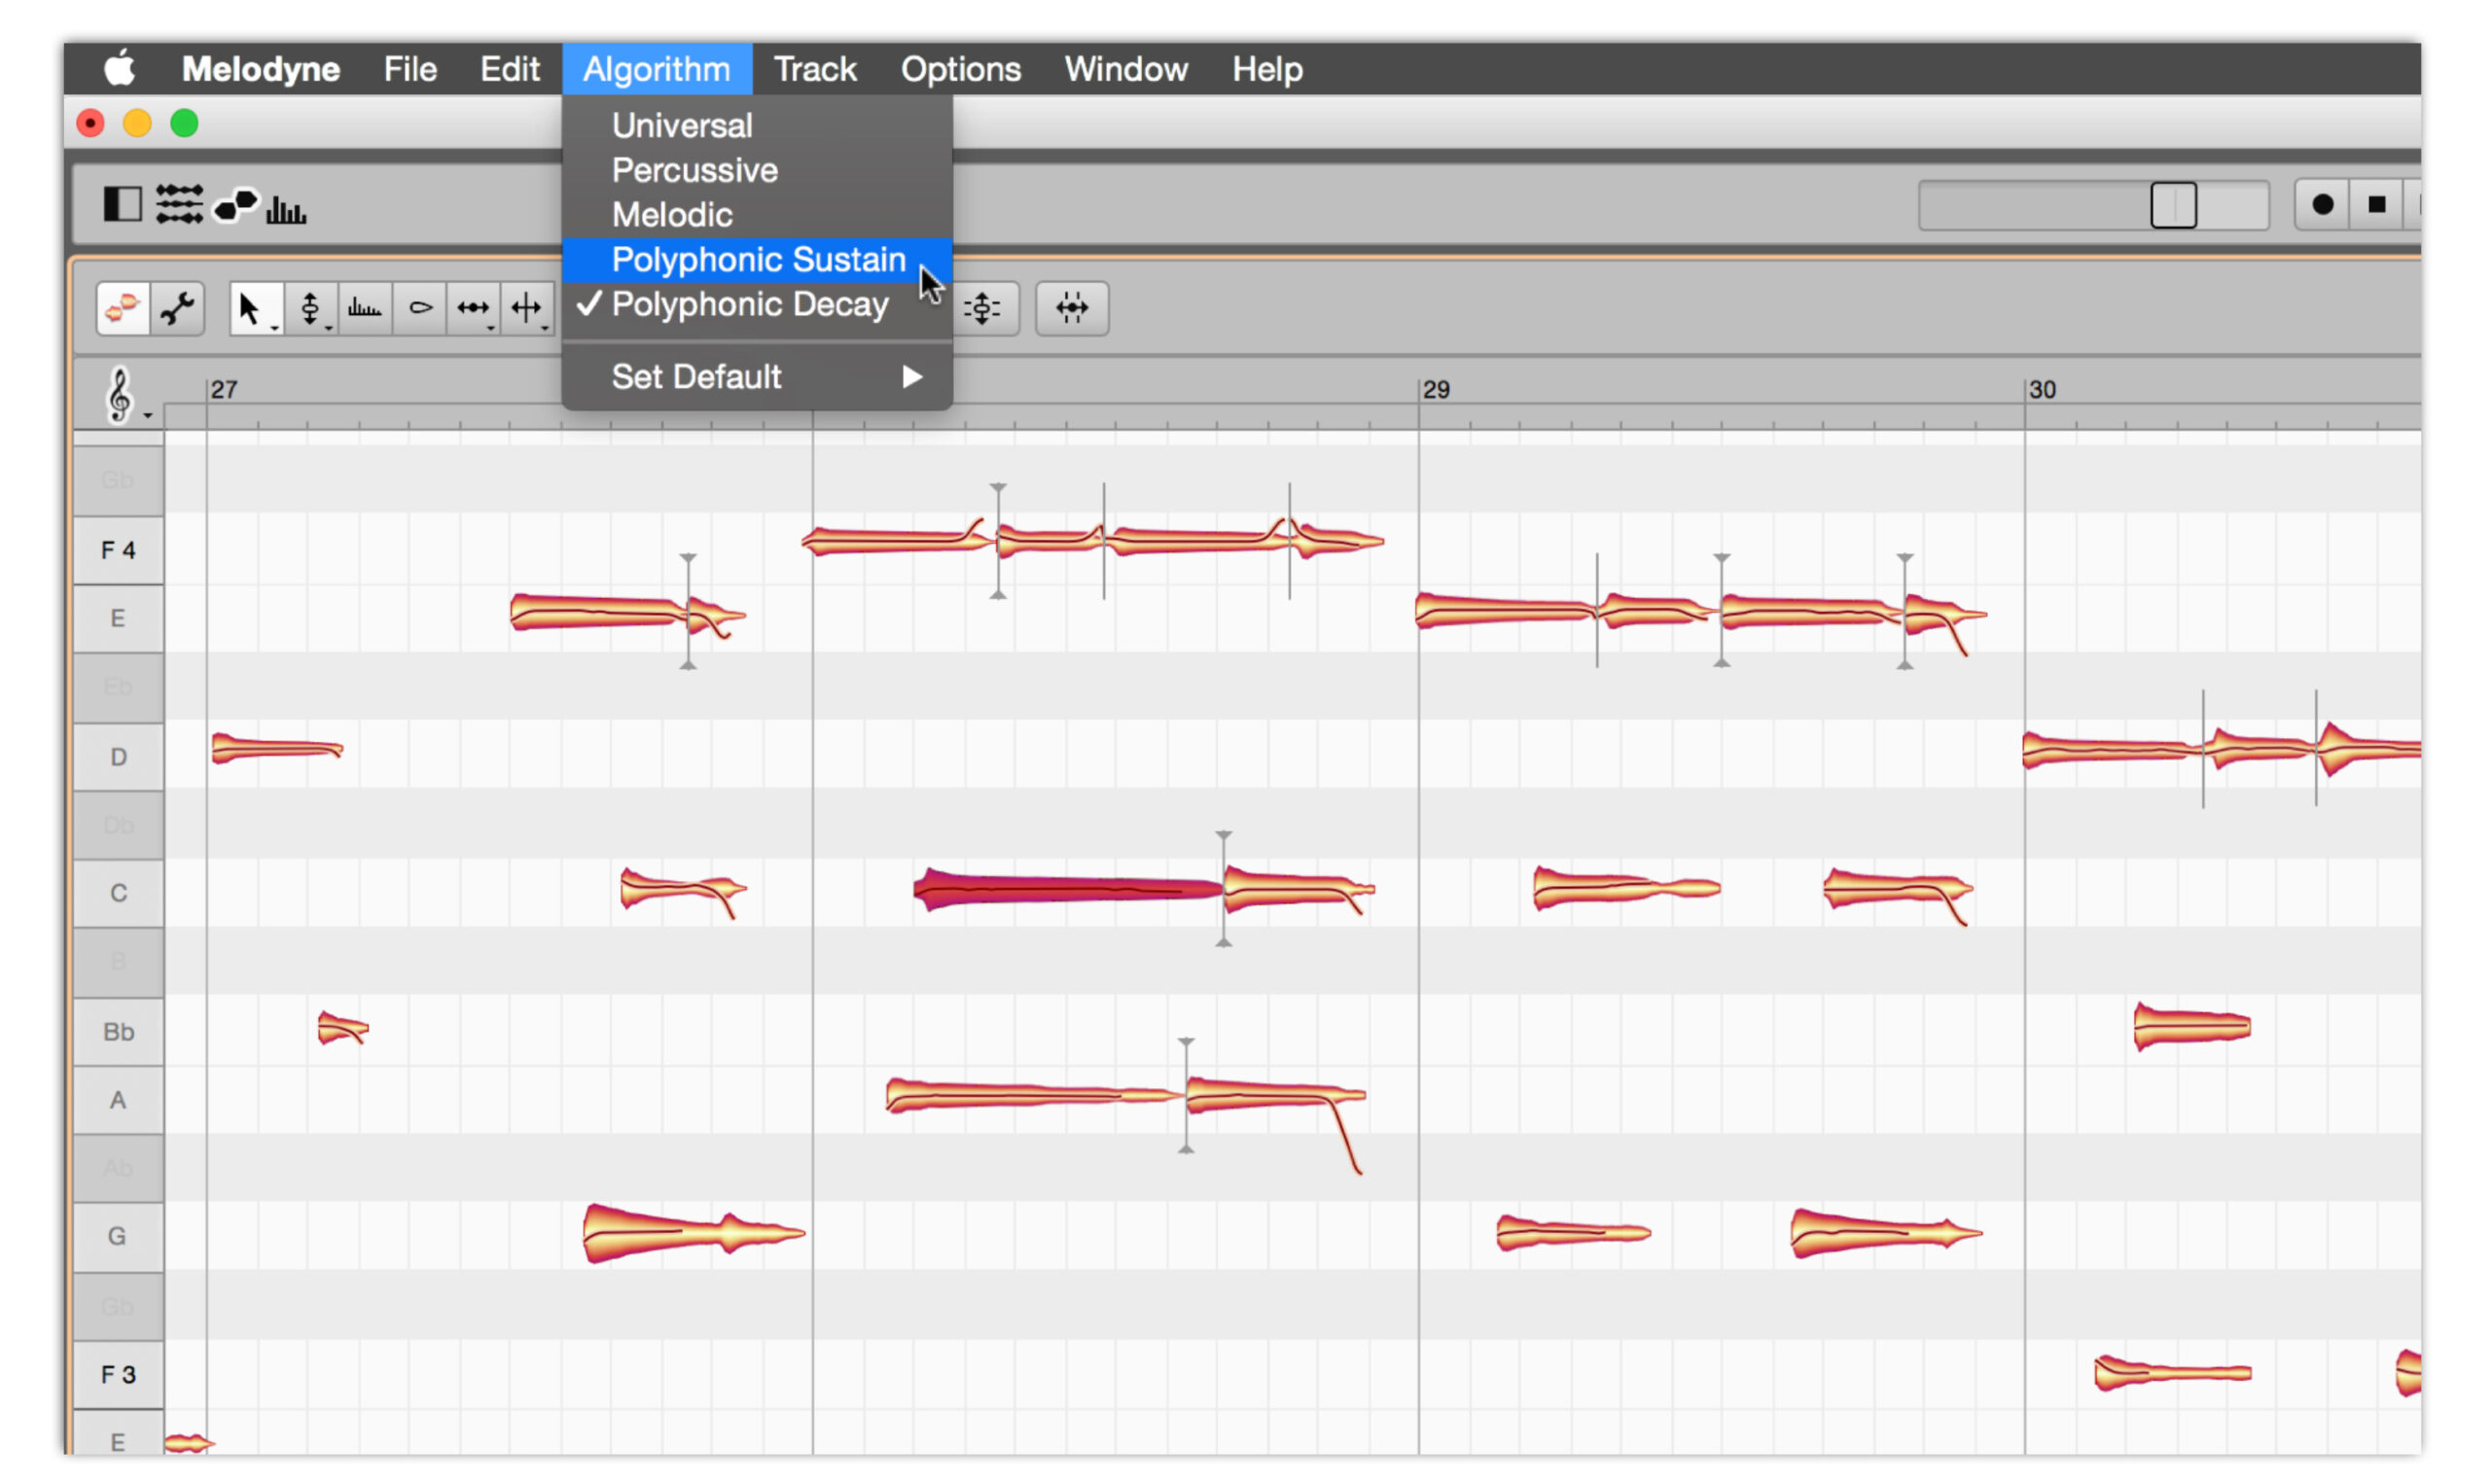Select the first F4 note blob
The image size is (2490, 1484).
click(x=897, y=541)
